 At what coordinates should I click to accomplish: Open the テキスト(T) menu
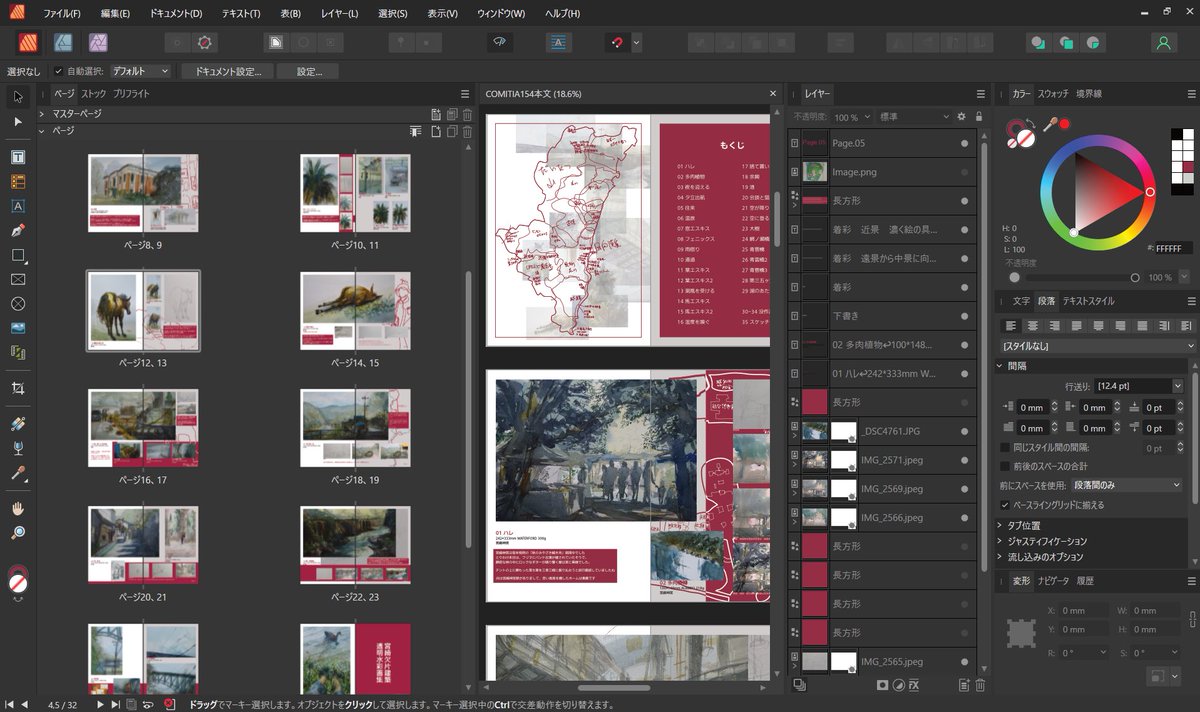click(240, 14)
